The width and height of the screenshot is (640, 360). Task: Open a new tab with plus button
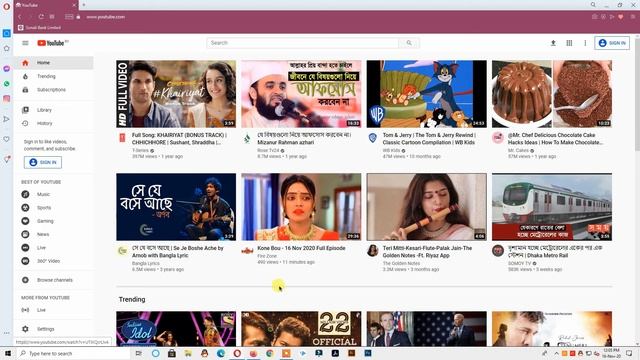pyautogui.click(x=84, y=5)
